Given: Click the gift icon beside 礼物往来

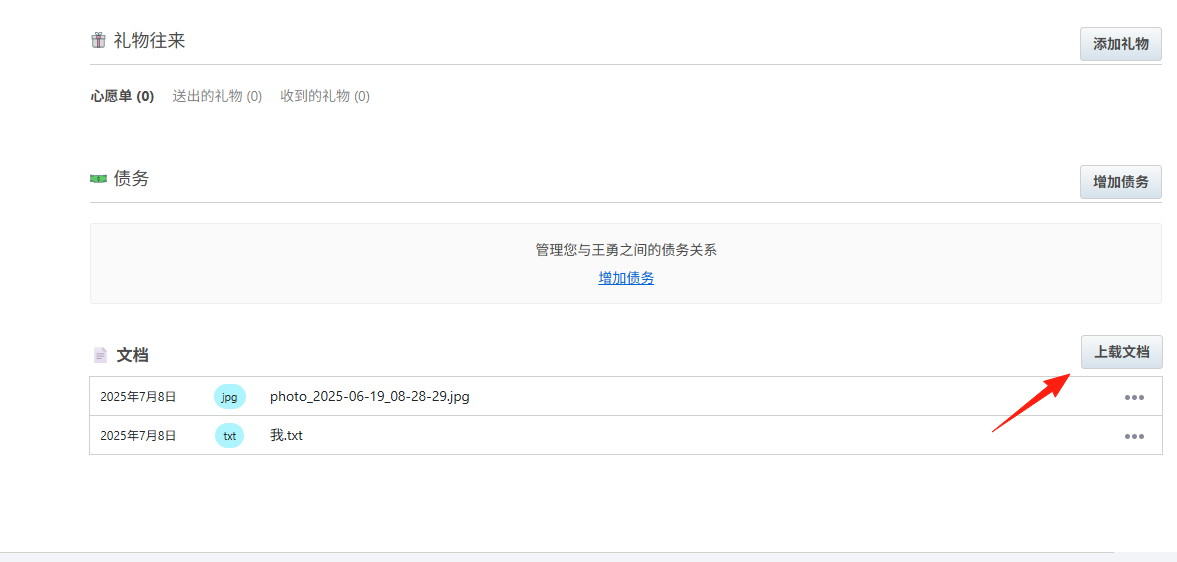Looking at the screenshot, I should pyautogui.click(x=98, y=41).
